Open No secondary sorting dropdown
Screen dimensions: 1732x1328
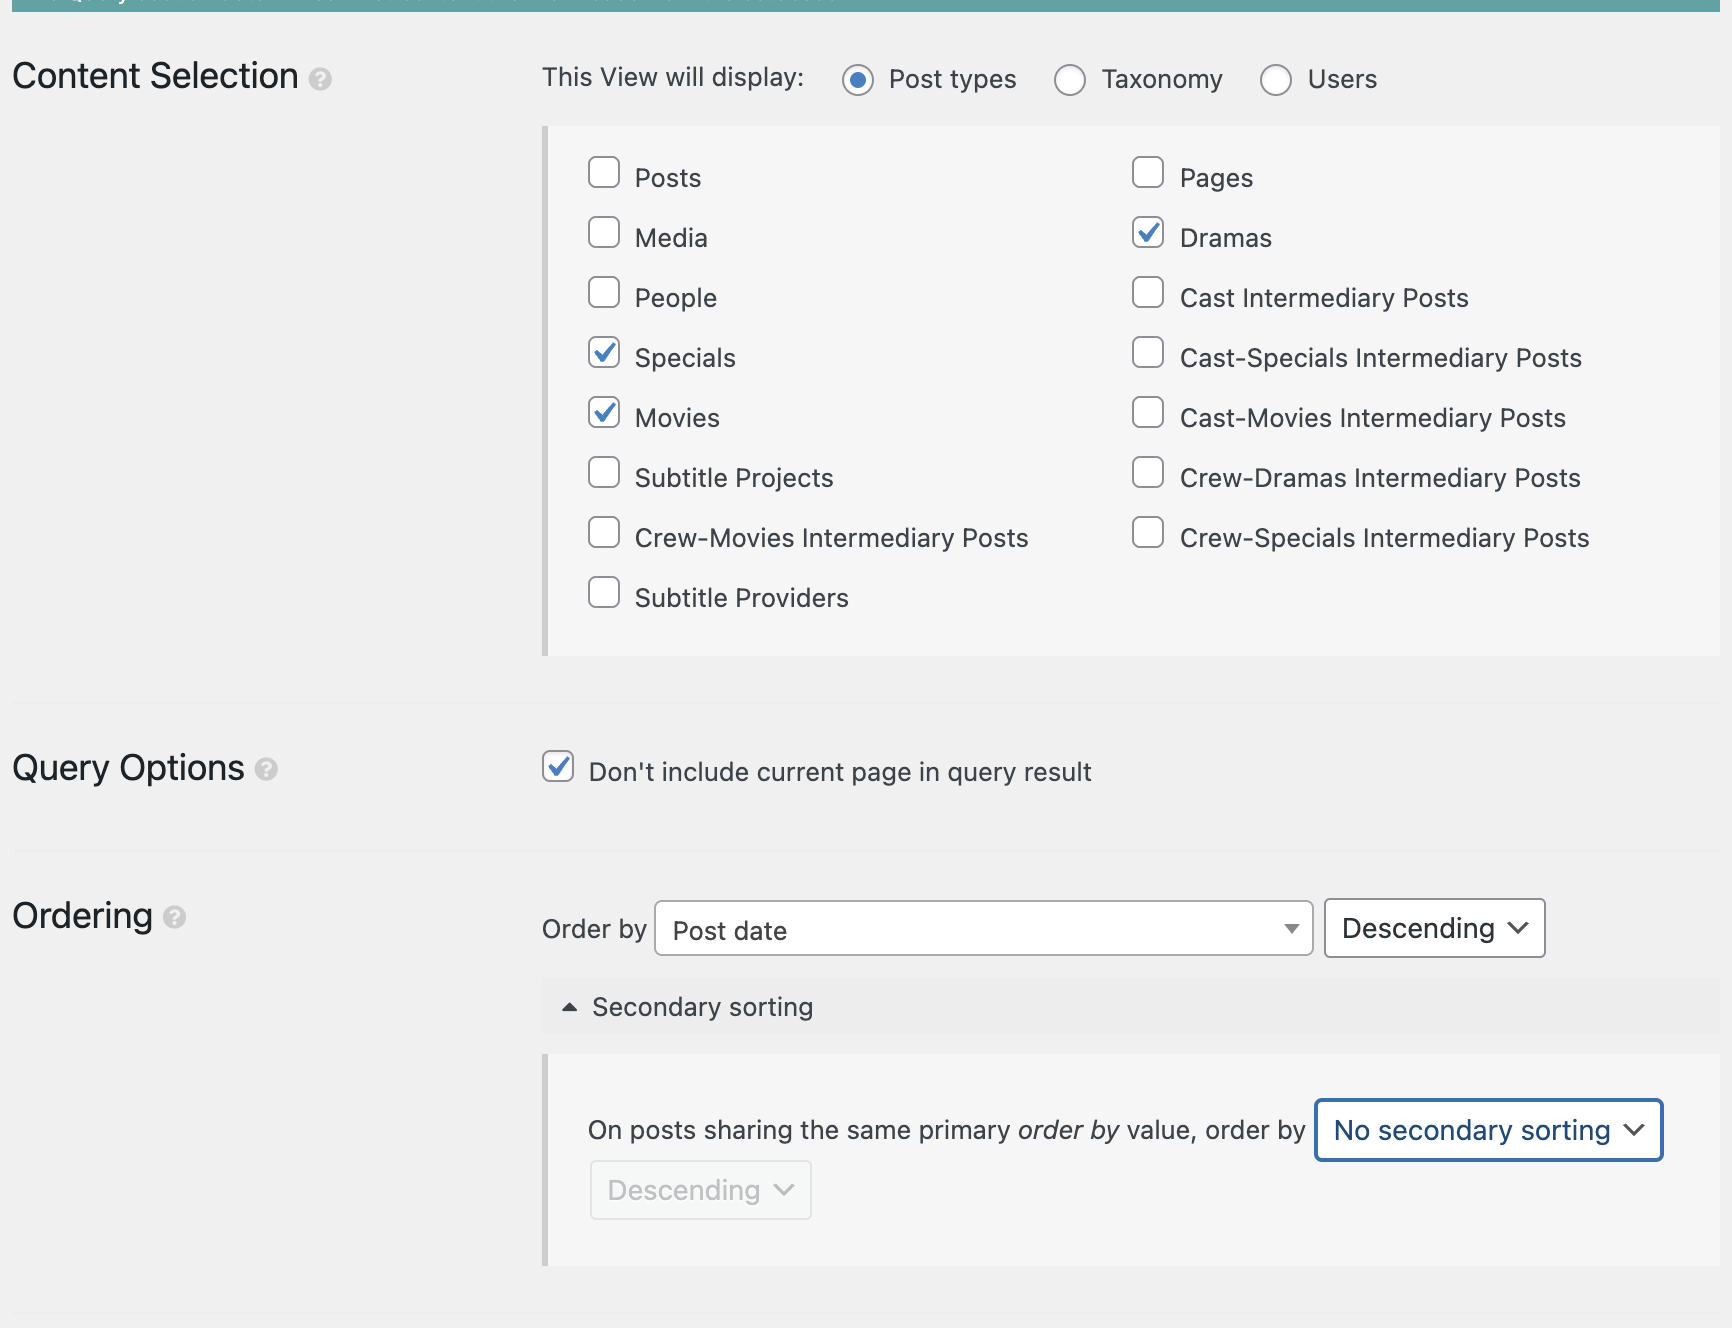coord(1489,1130)
